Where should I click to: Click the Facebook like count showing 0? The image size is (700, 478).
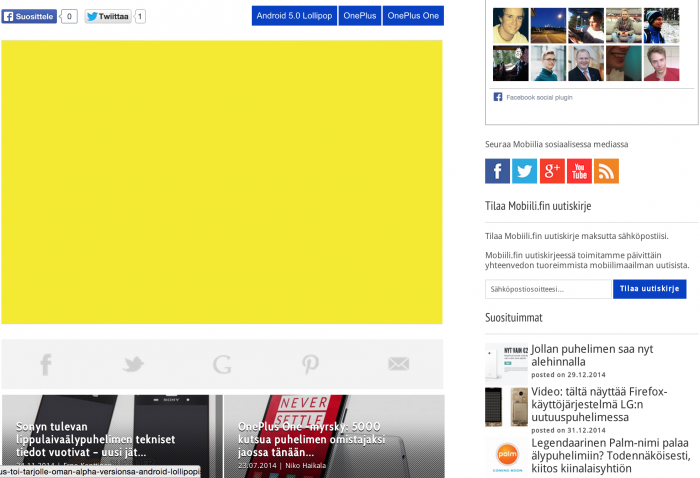(69, 17)
